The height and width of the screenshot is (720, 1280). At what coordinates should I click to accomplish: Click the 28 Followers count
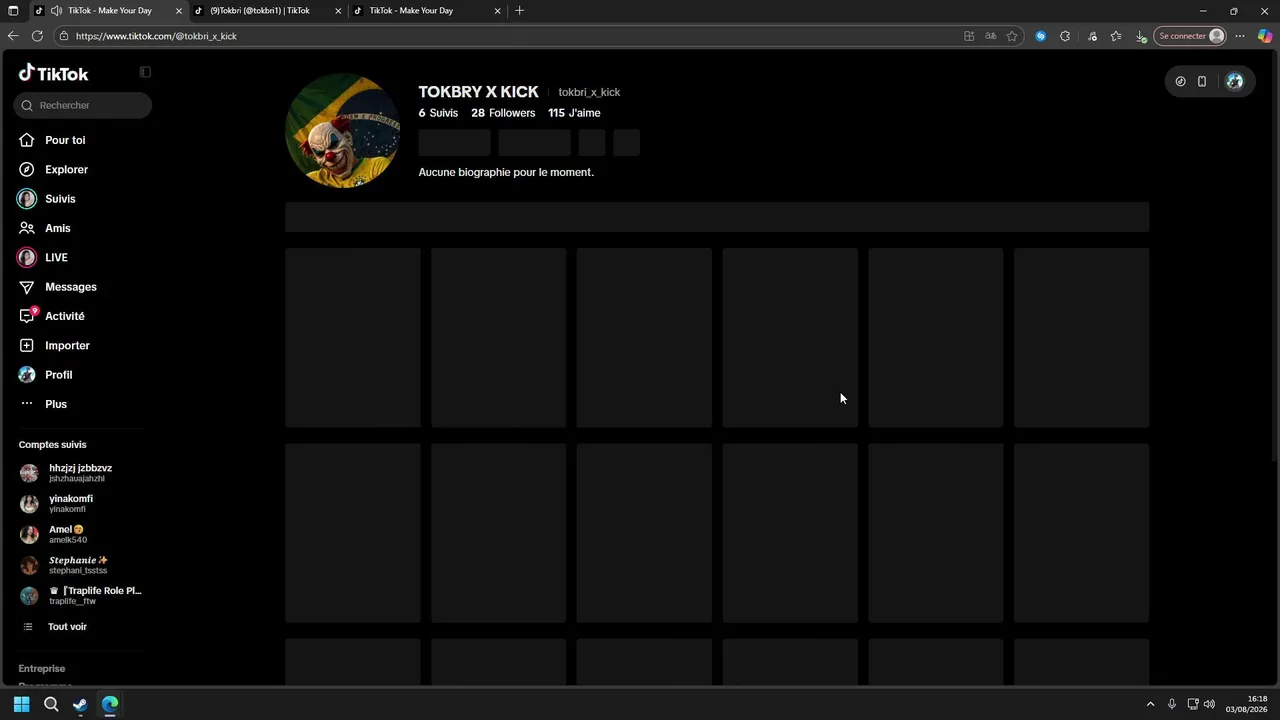(x=503, y=113)
